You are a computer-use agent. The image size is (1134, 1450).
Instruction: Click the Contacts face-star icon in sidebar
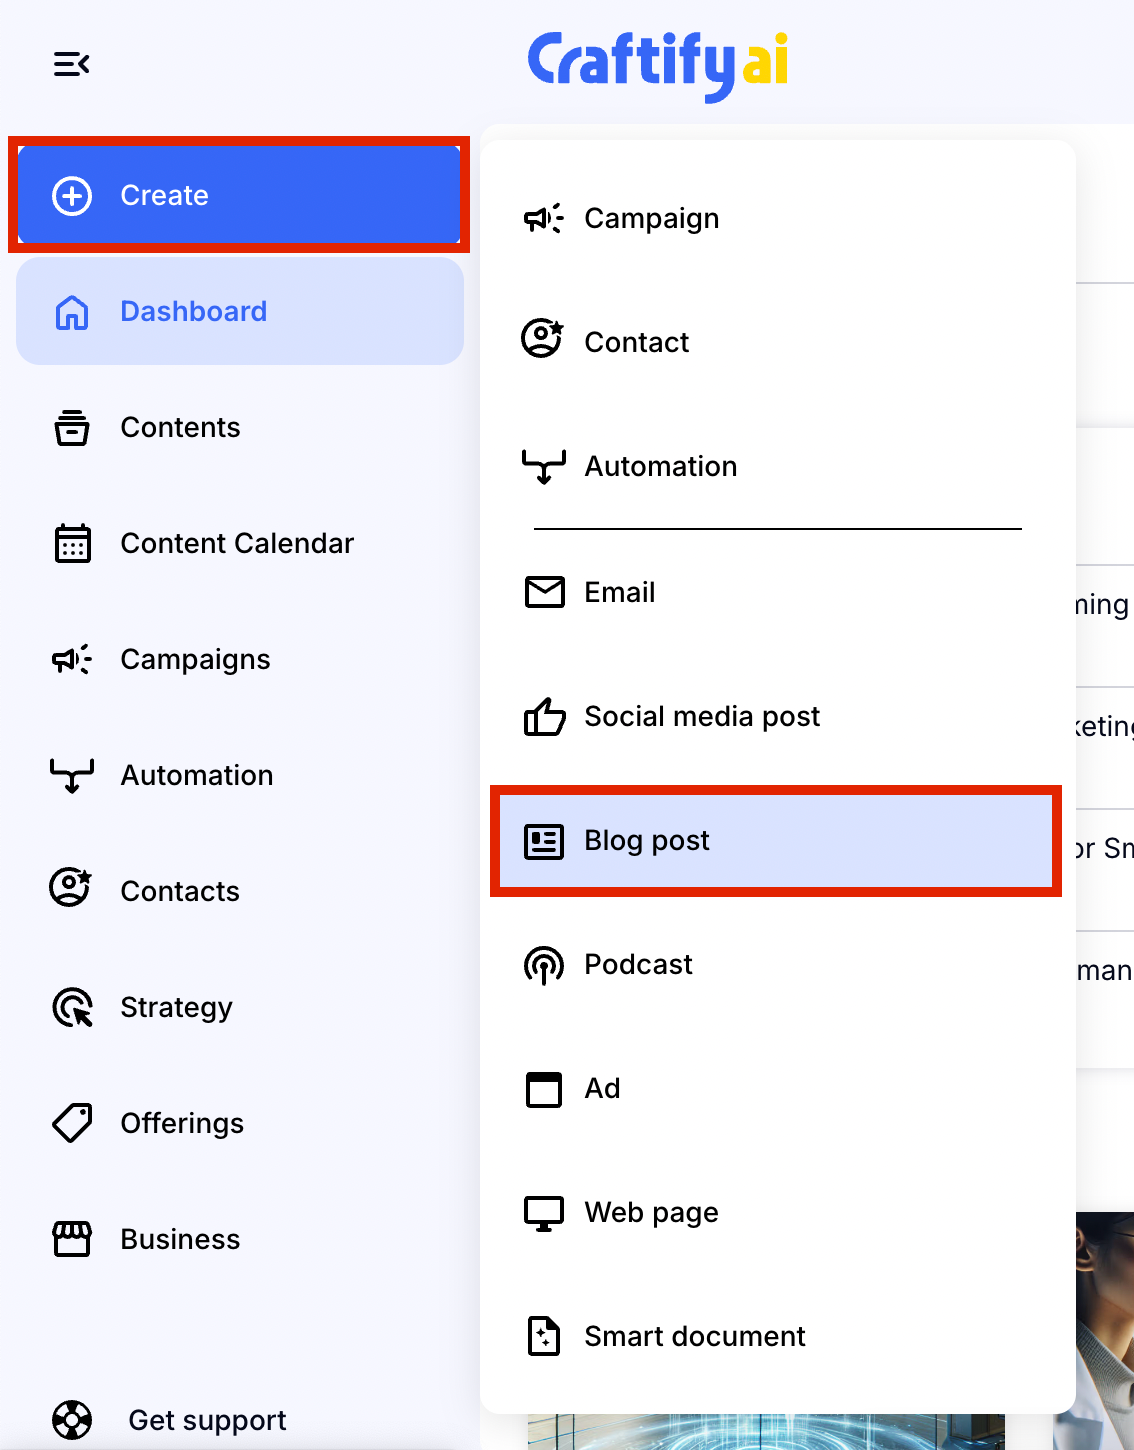click(x=71, y=888)
